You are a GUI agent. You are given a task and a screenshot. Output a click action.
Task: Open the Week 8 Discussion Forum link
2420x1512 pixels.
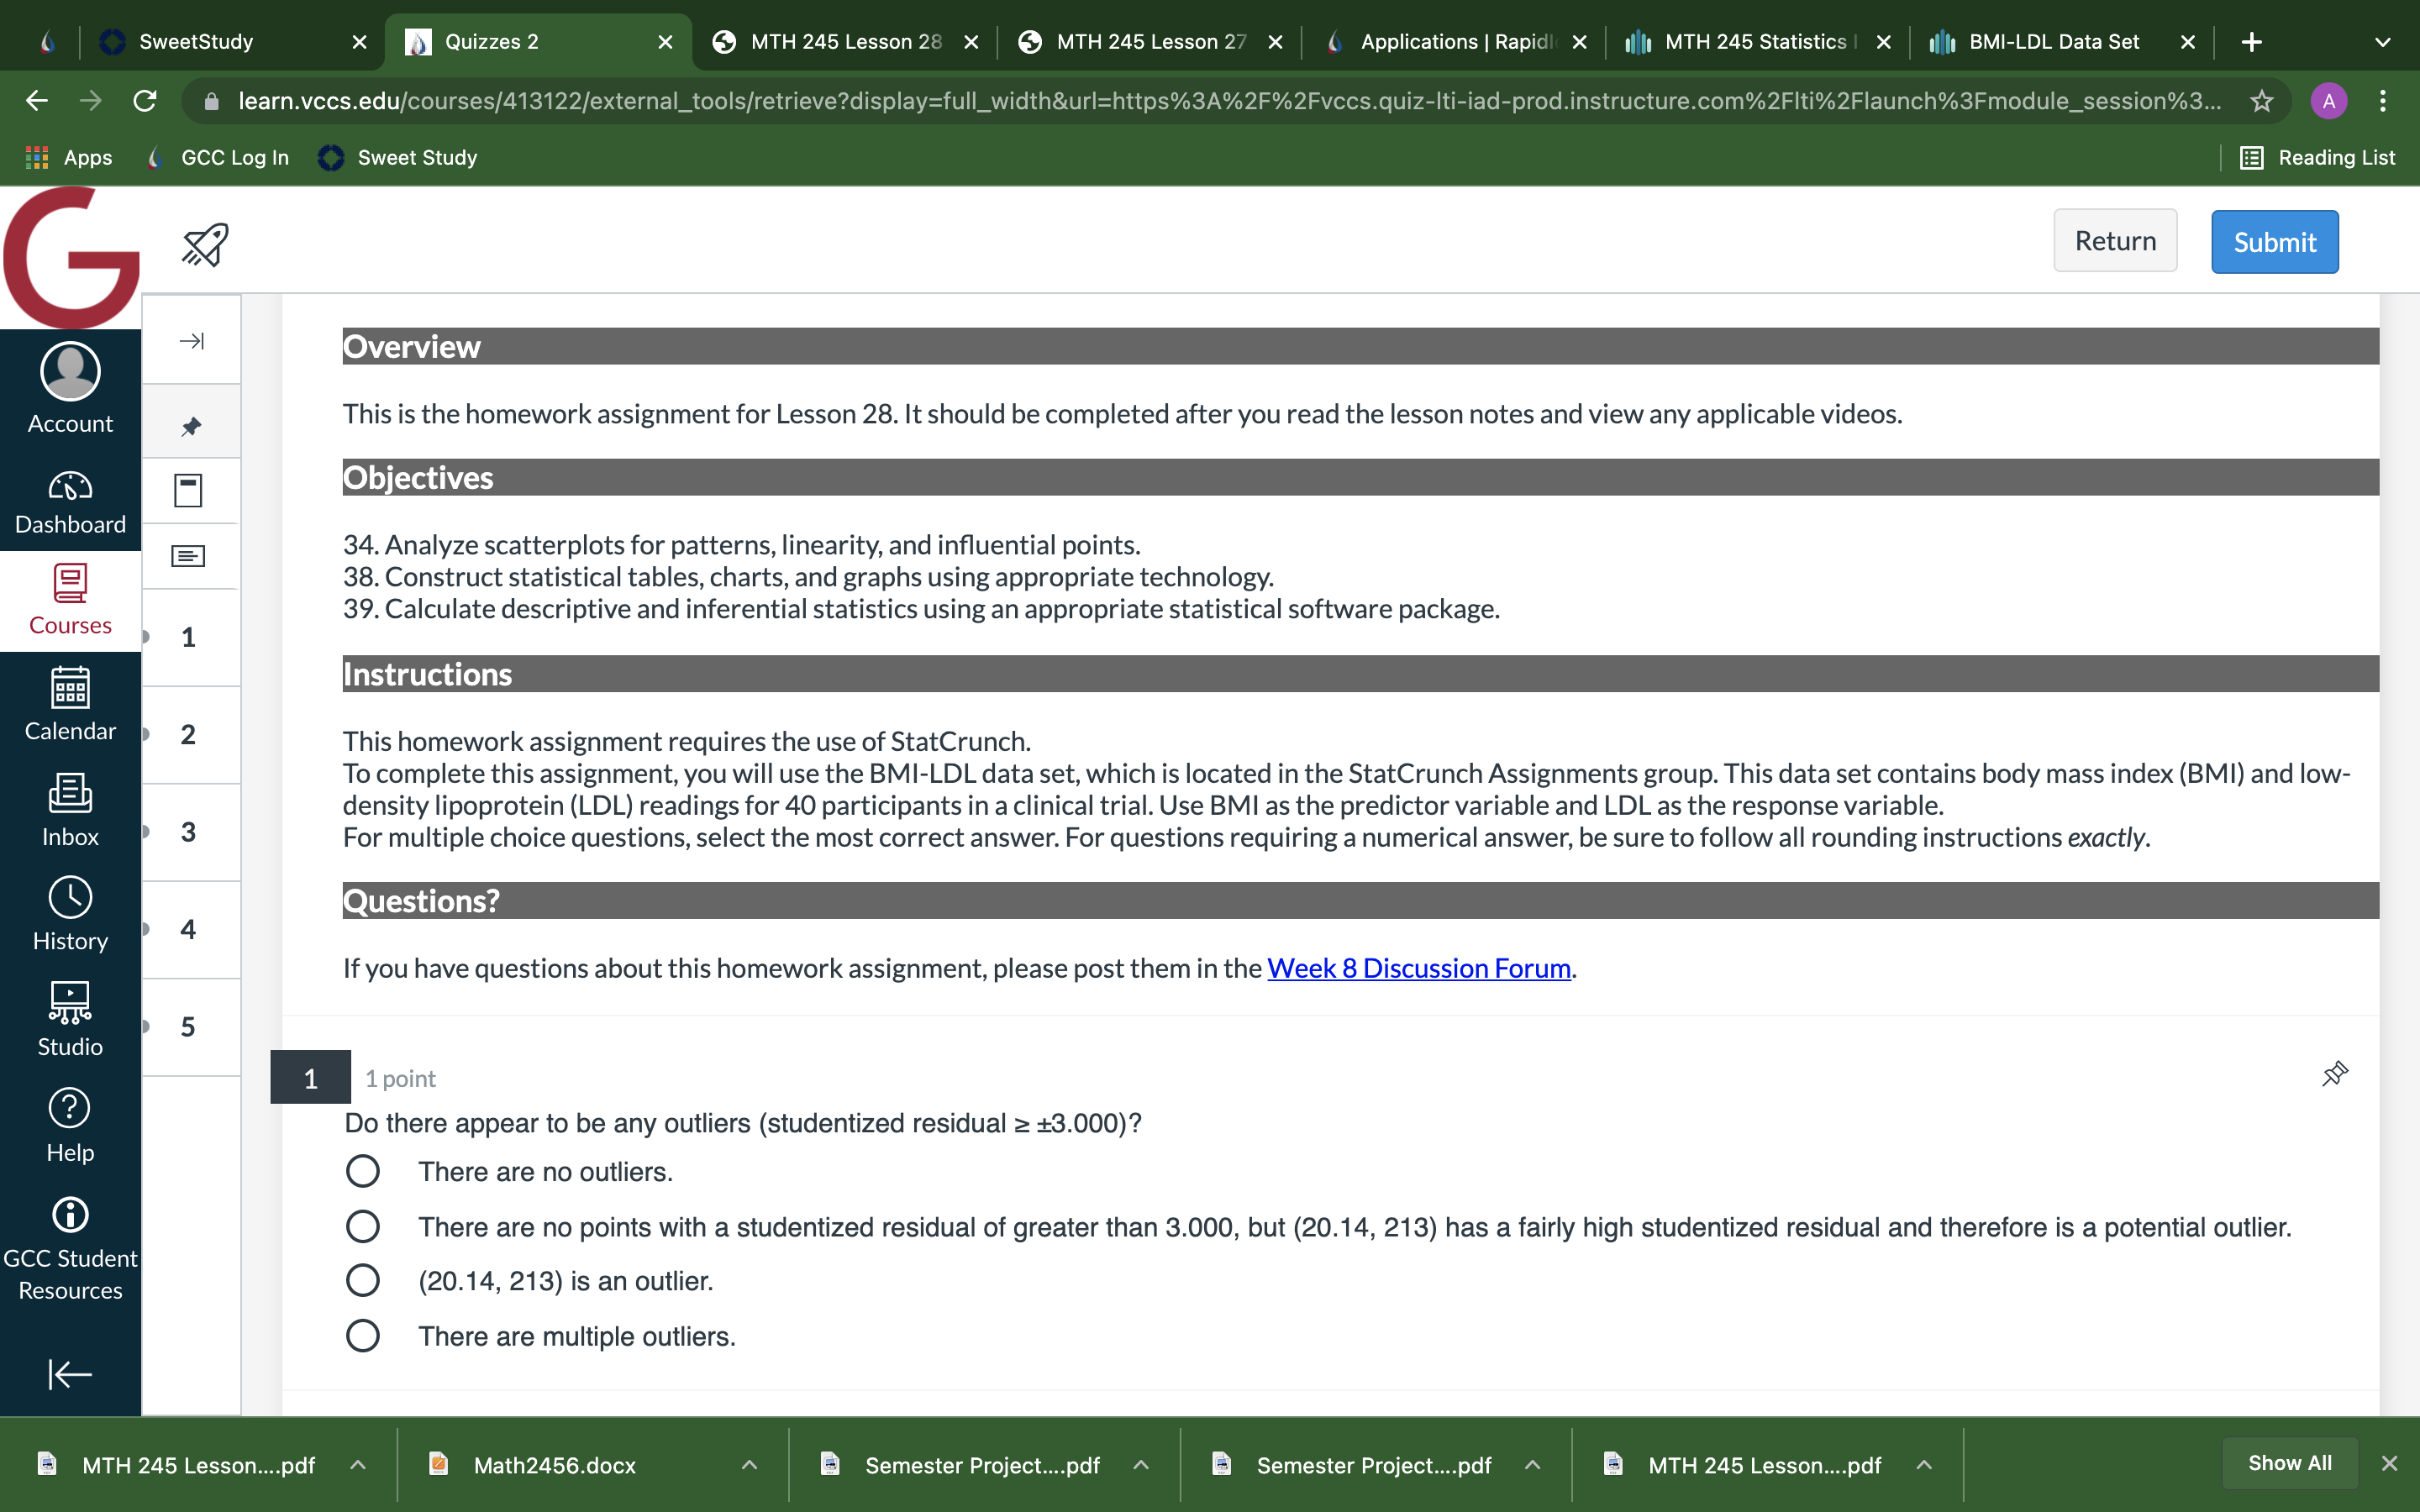pos(1418,968)
